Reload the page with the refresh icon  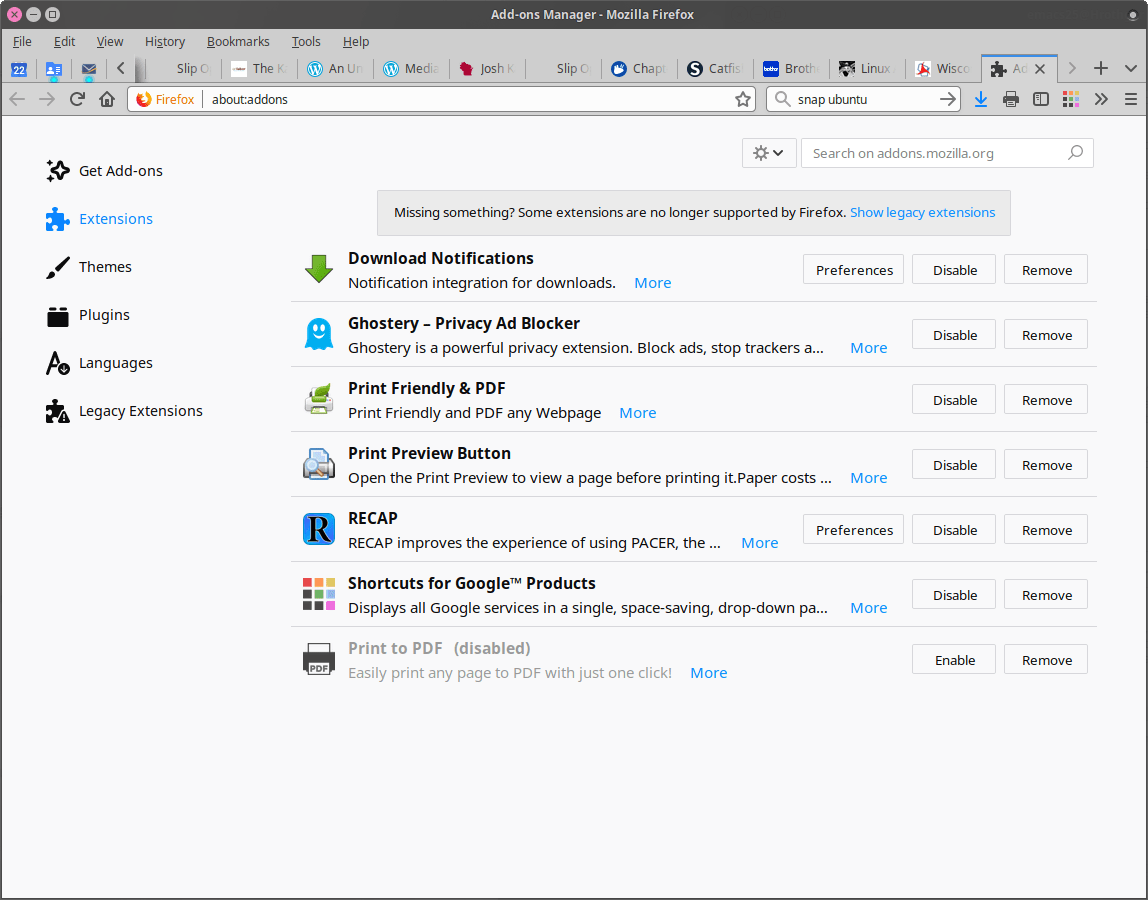[x=77, y=99]
